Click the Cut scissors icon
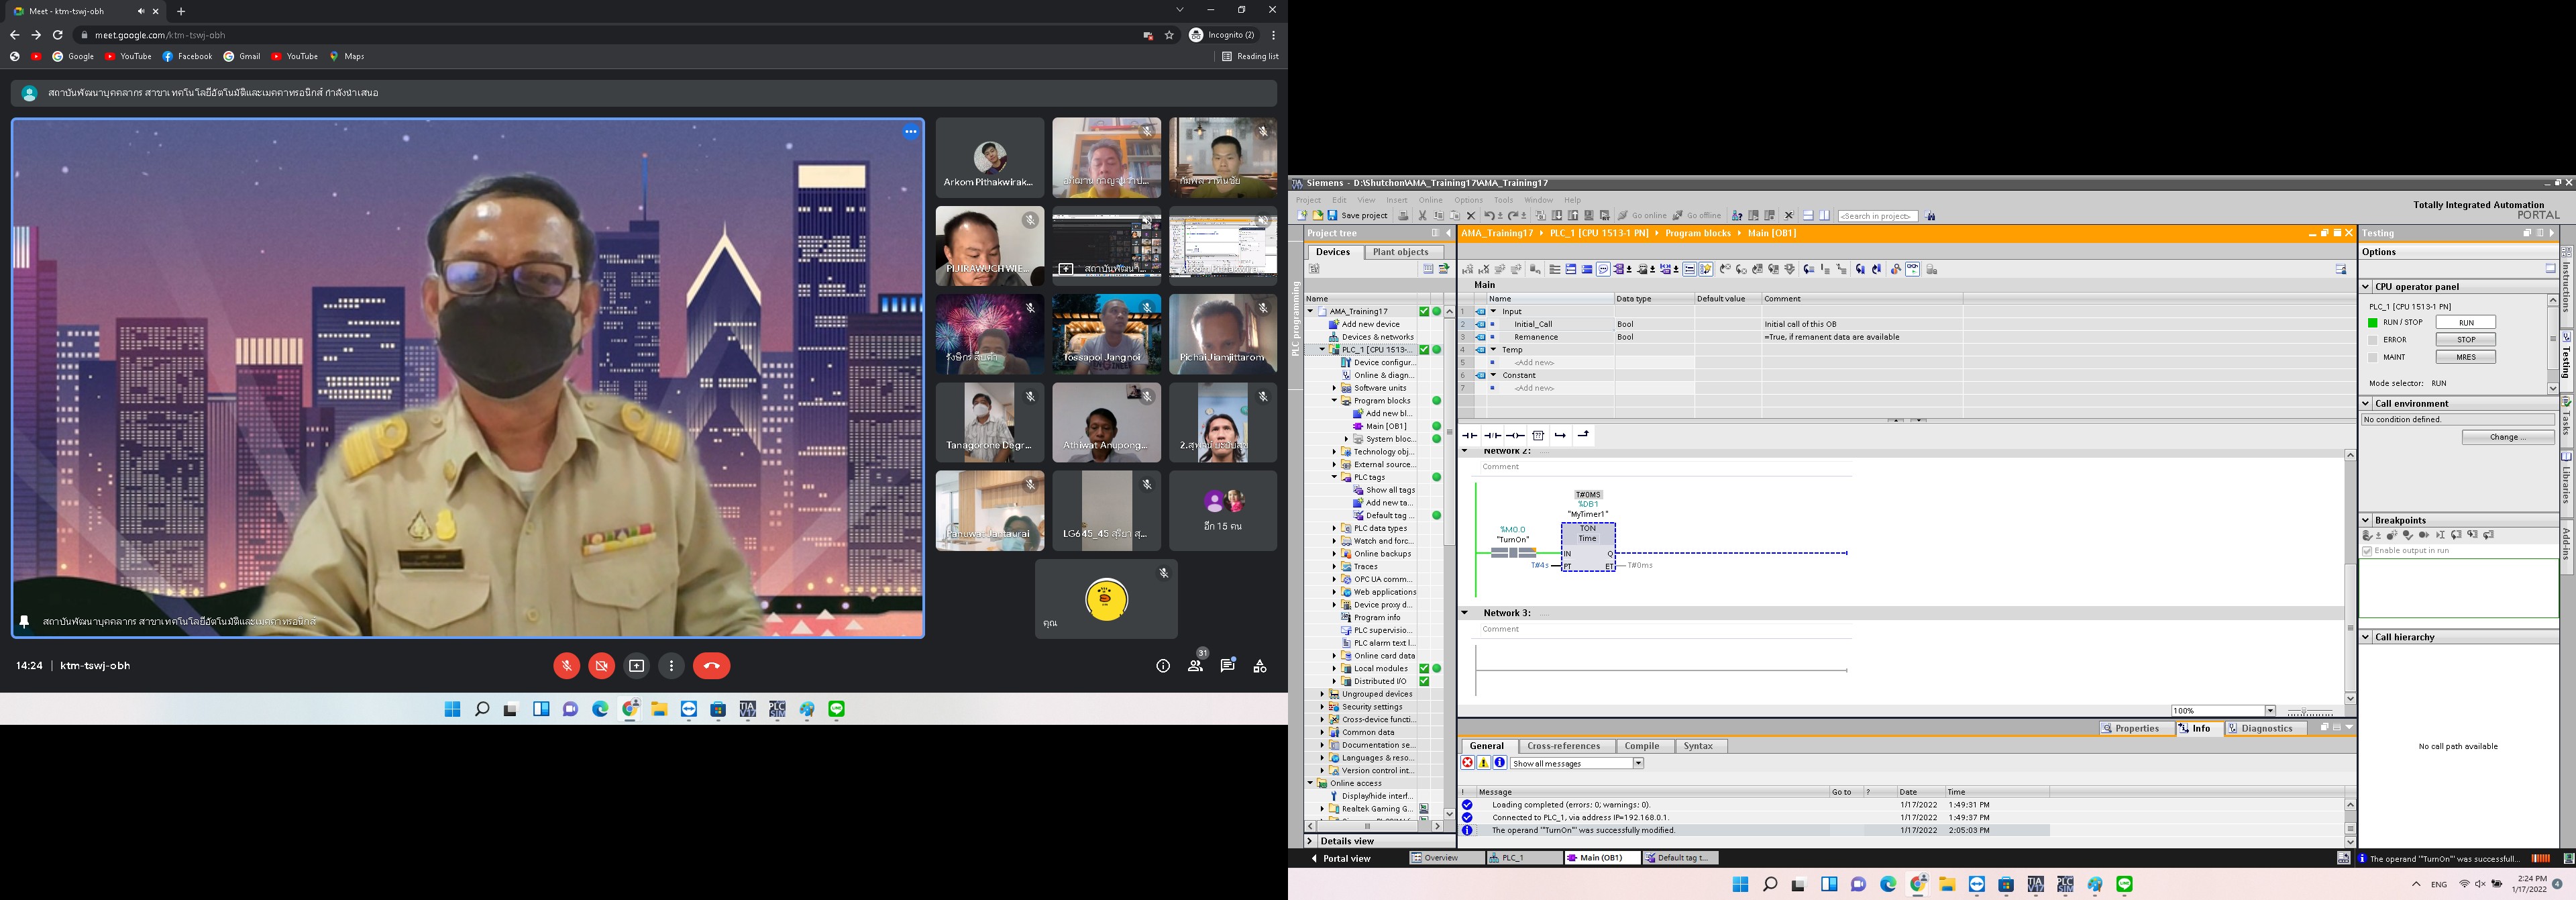This screenshot has width=2576, height=900. 1422,216
